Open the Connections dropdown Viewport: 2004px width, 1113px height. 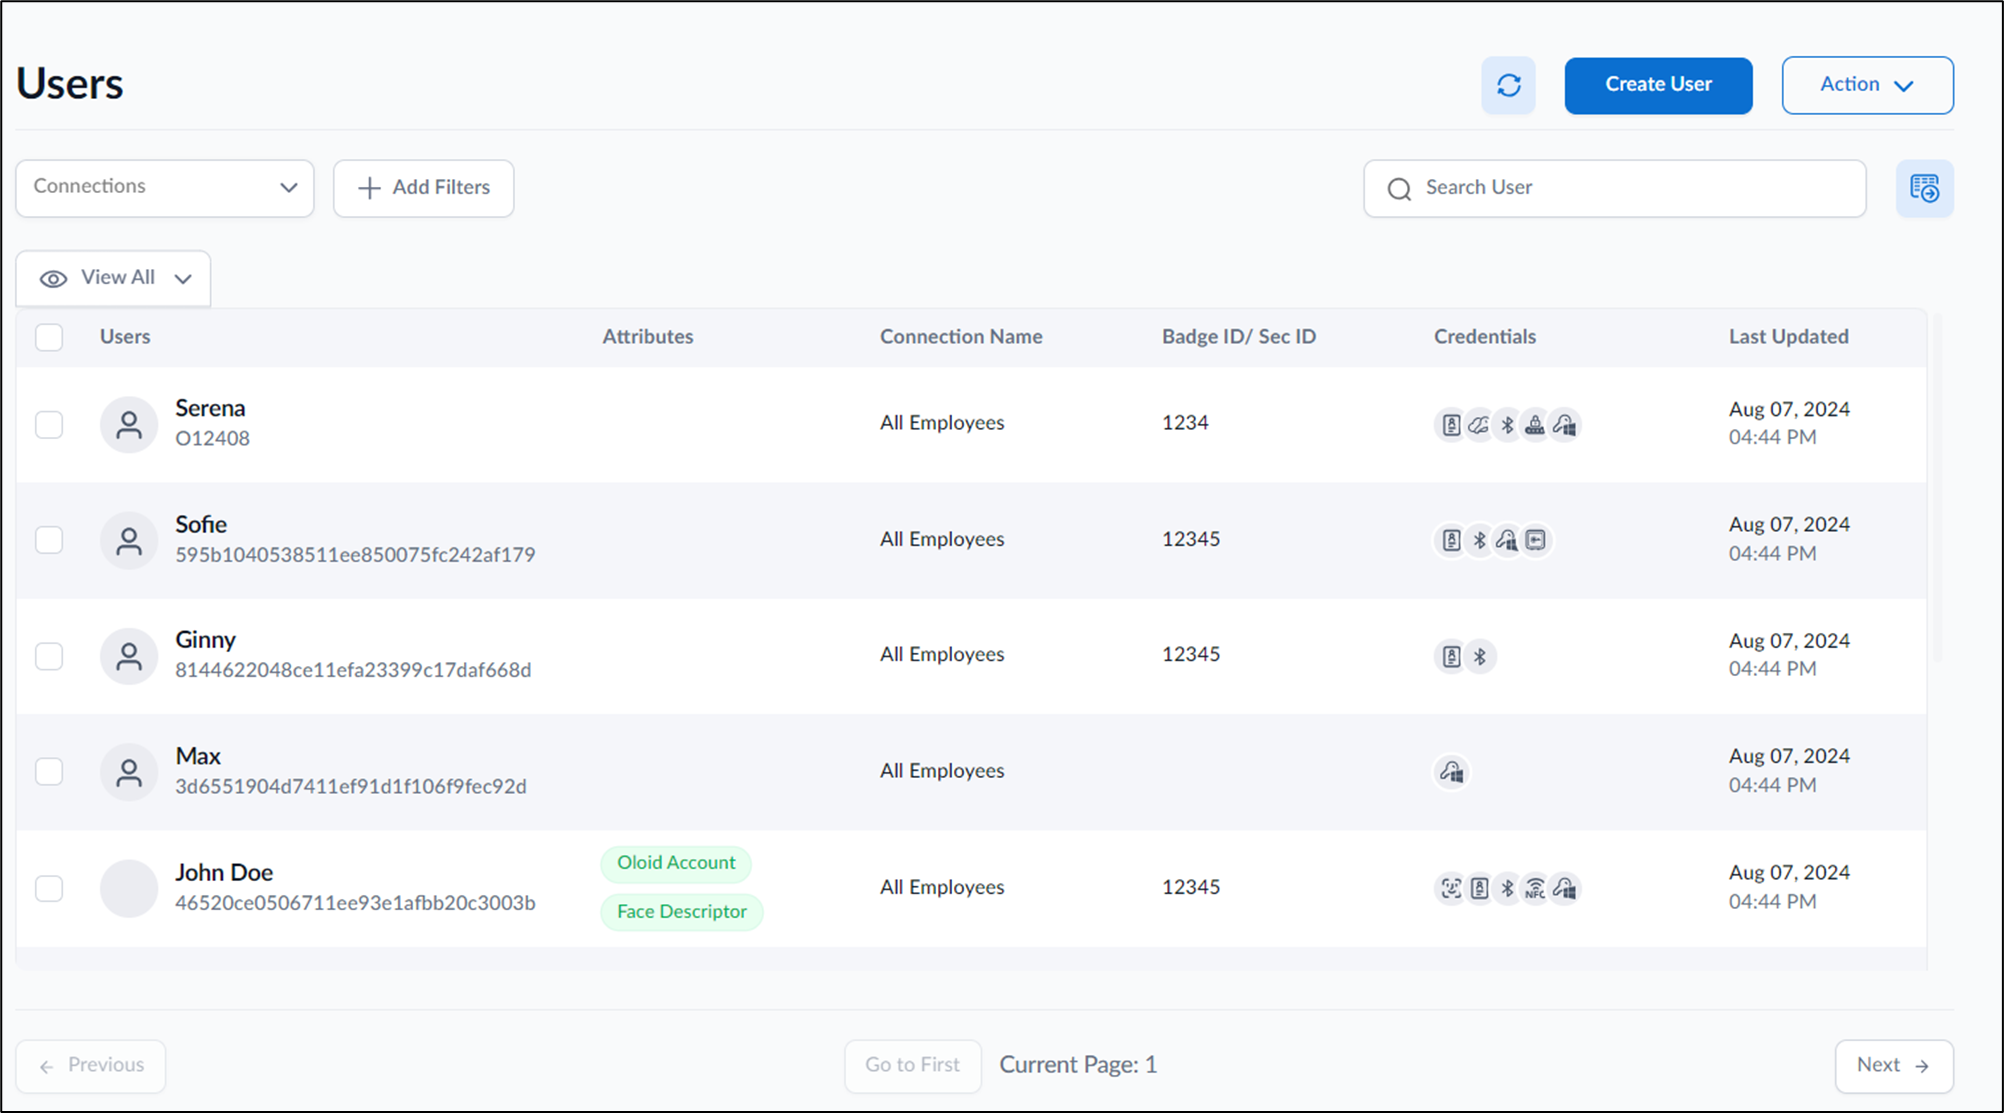165,188
